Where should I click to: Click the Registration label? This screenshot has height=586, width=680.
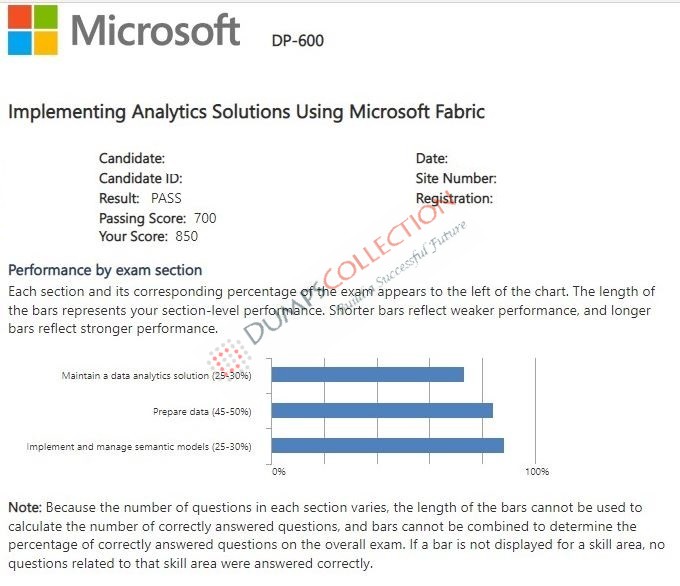(454, 198)
